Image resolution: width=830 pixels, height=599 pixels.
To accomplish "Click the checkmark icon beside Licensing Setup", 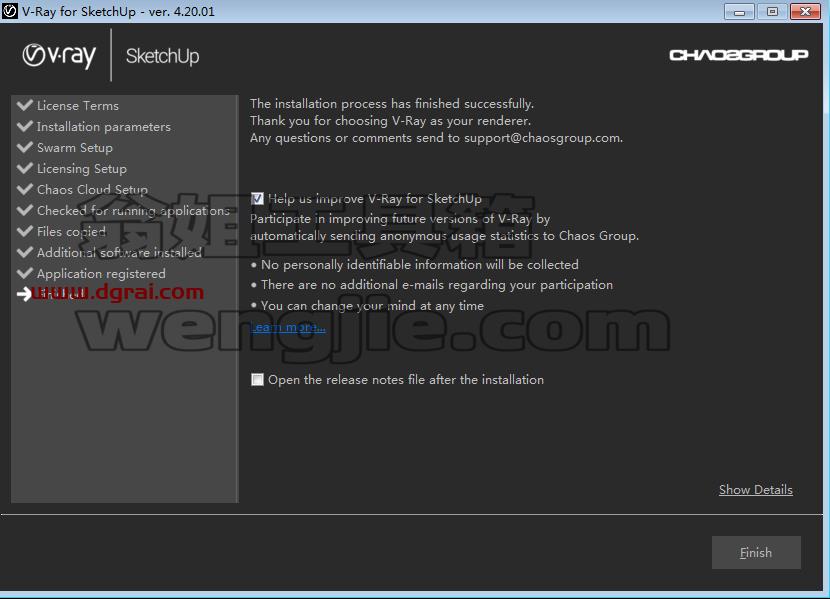I will (x=25, y=168).
